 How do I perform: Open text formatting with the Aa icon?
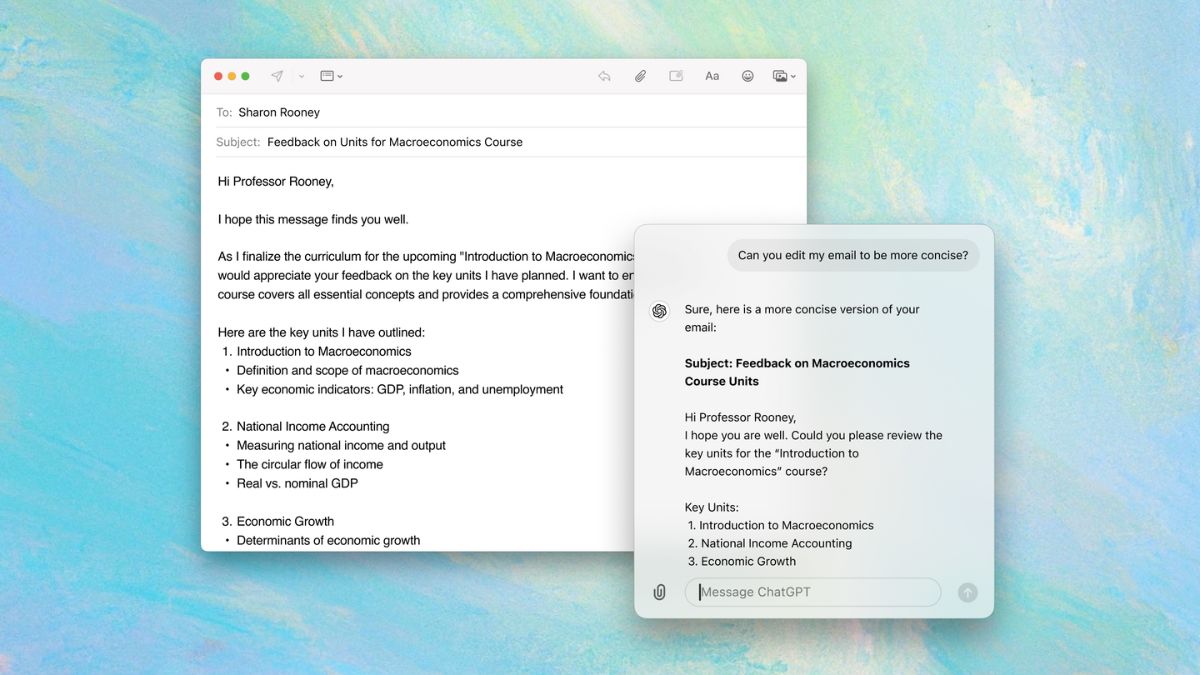point(712,75)
